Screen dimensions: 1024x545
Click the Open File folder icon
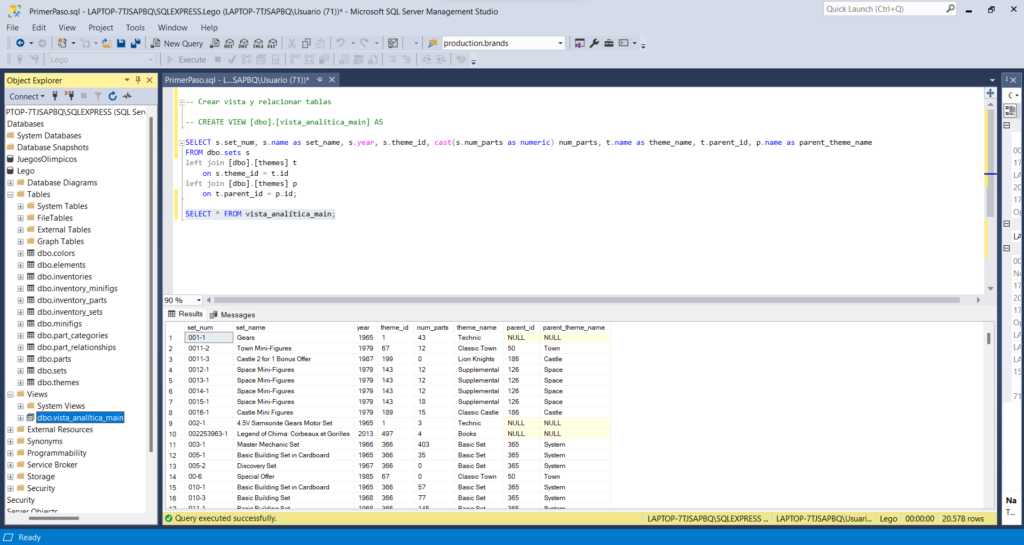click(x=106, y=44)
